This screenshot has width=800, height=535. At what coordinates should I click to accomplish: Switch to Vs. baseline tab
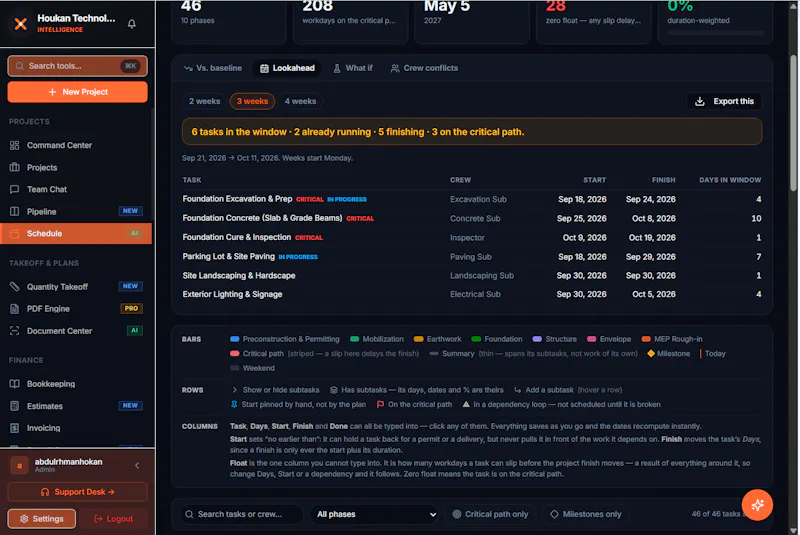[x=213, y=68]
